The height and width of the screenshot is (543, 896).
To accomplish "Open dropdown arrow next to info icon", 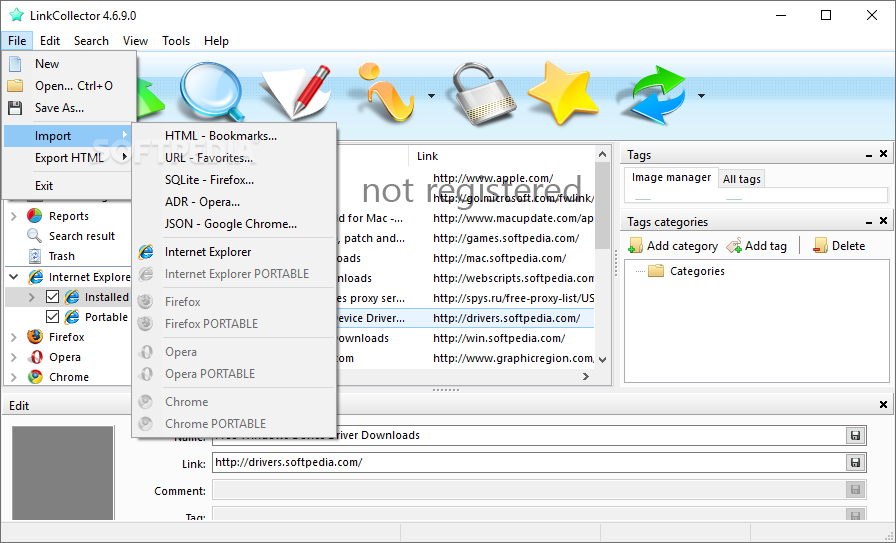I will click(431, 96).
